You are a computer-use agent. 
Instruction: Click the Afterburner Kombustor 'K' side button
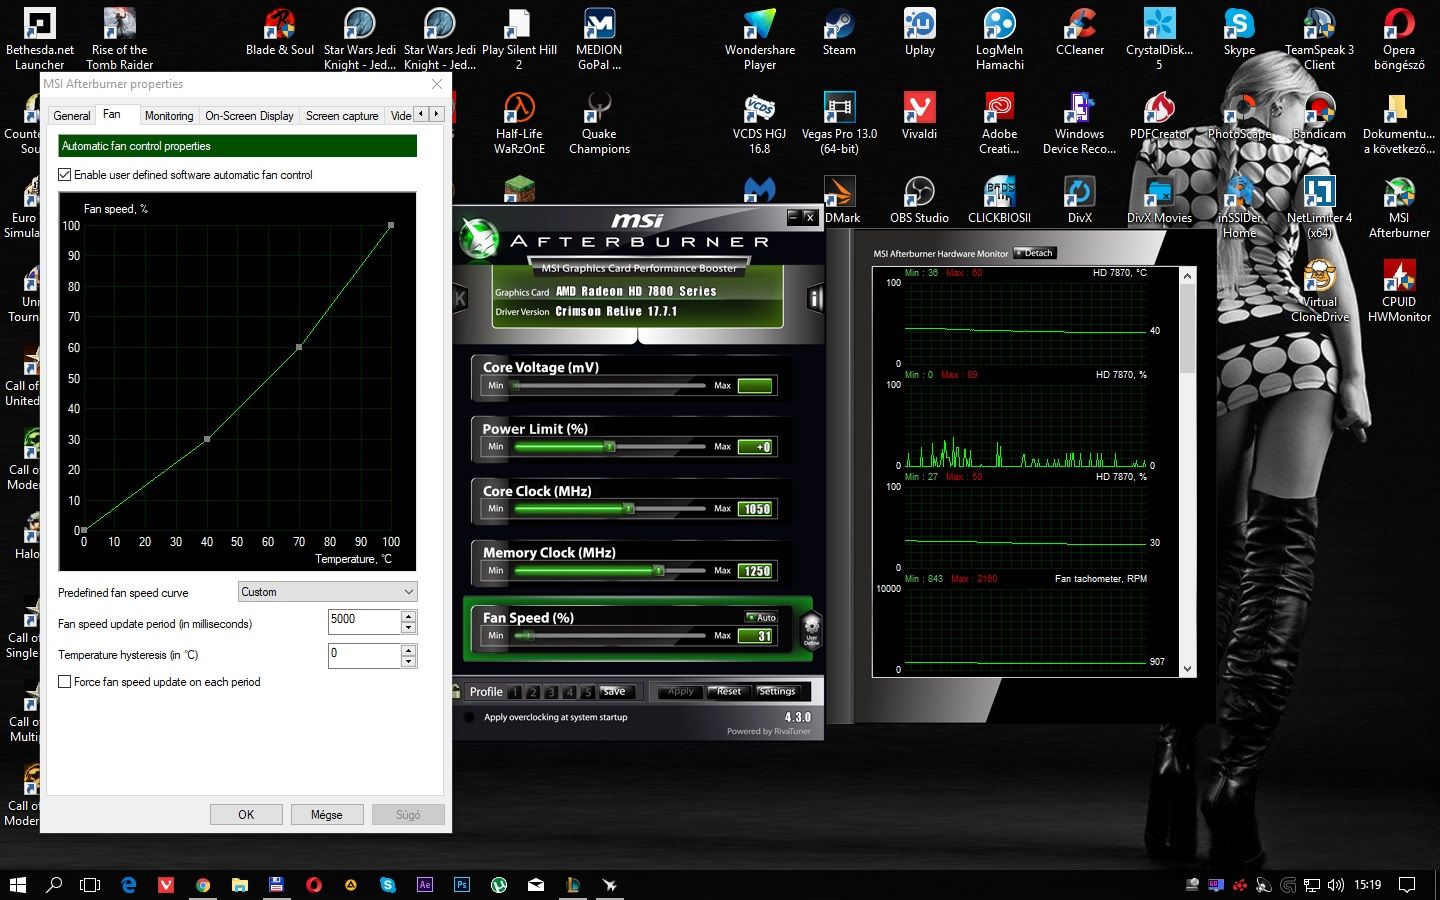click(x=461, y=297)
